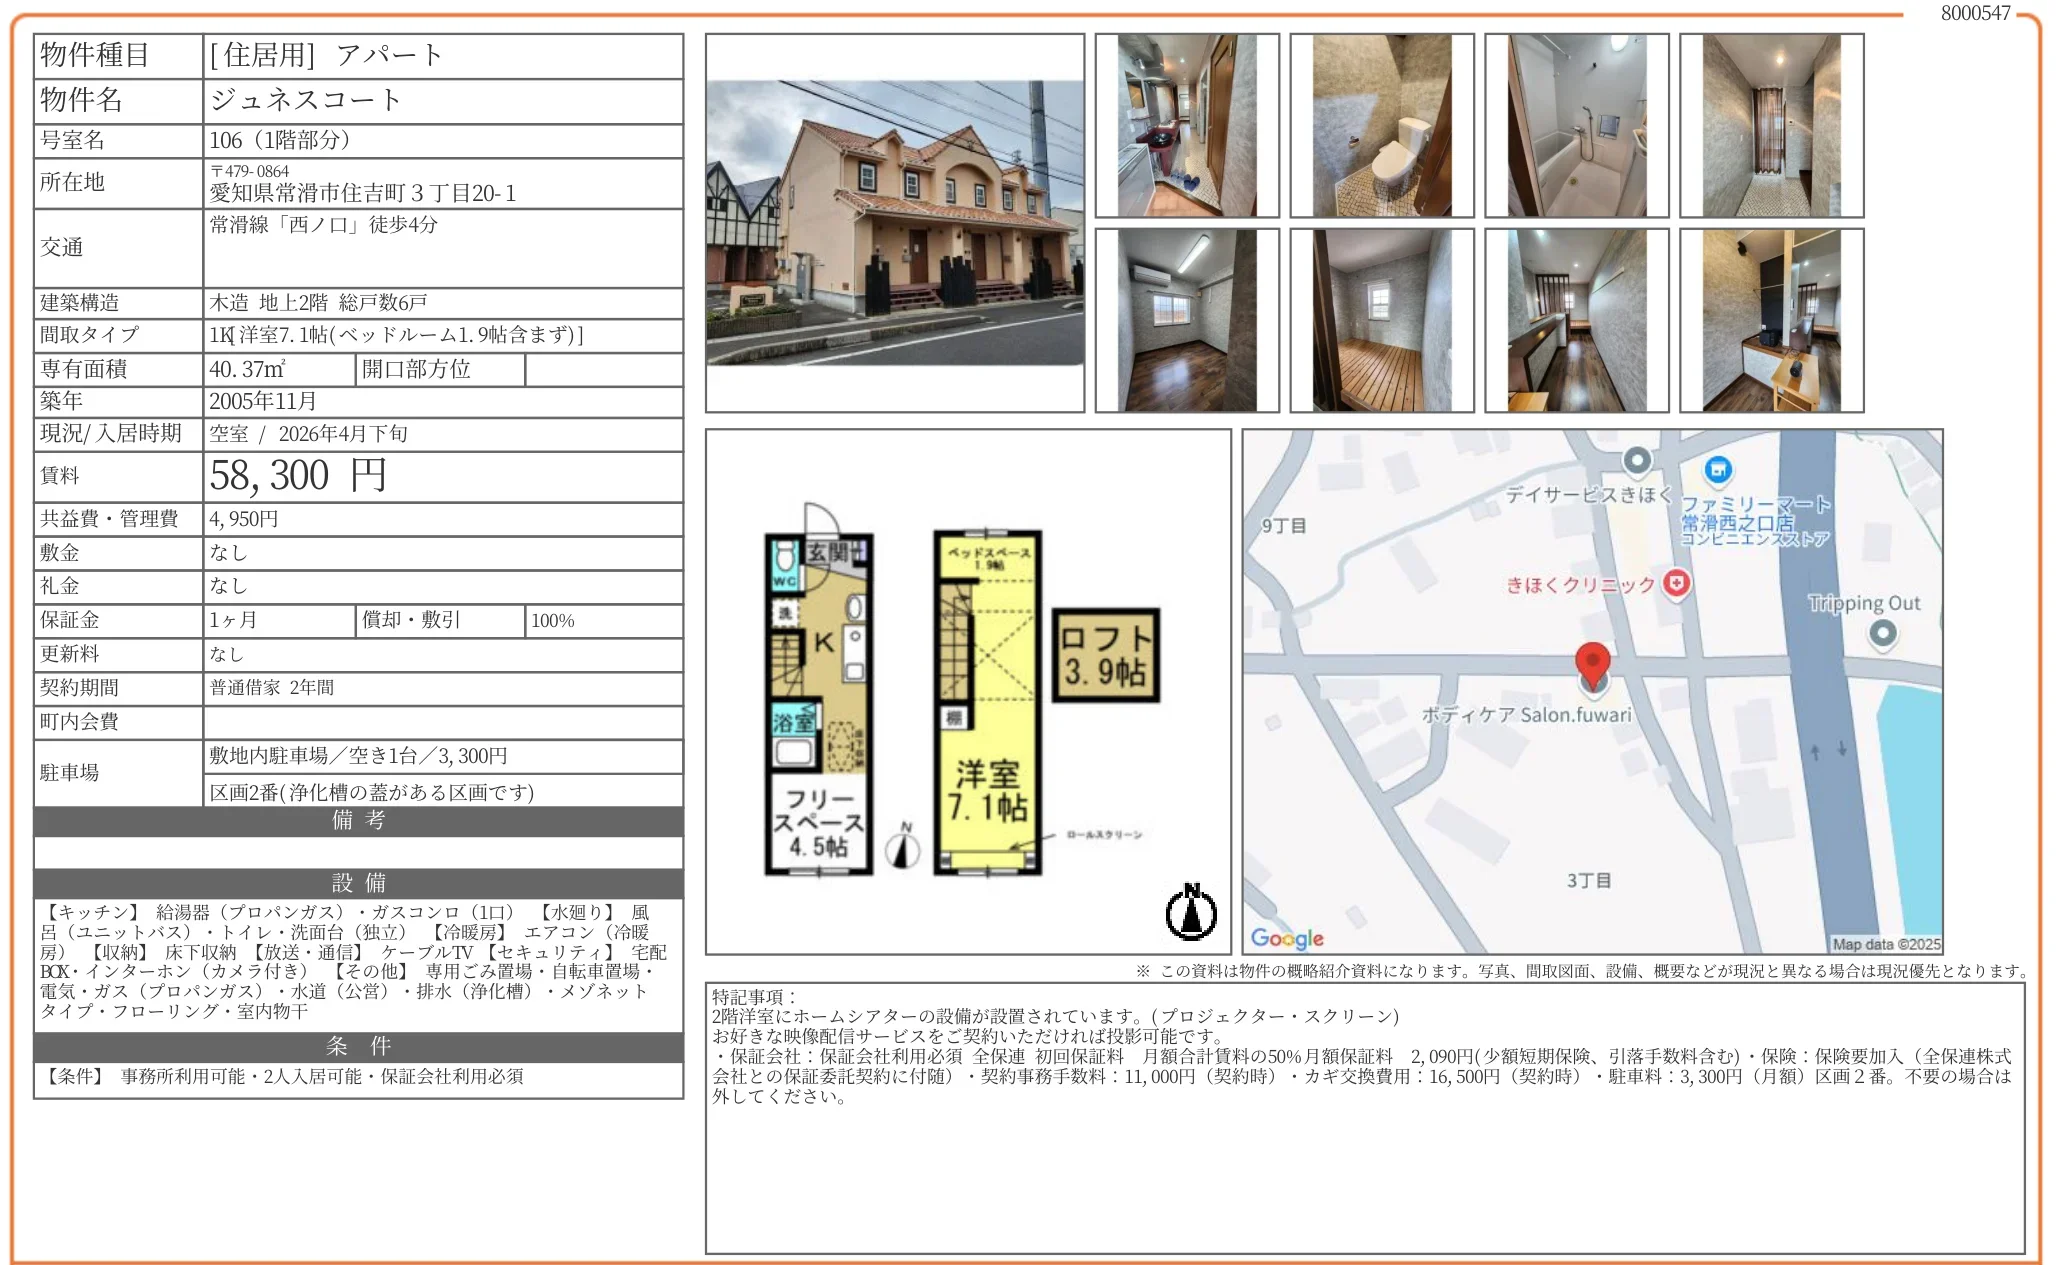Viewport: 2056px width, 1265px height.
Task: Click the ロフト 3.9帖 floor plan label
Action: coord(1105,655)
